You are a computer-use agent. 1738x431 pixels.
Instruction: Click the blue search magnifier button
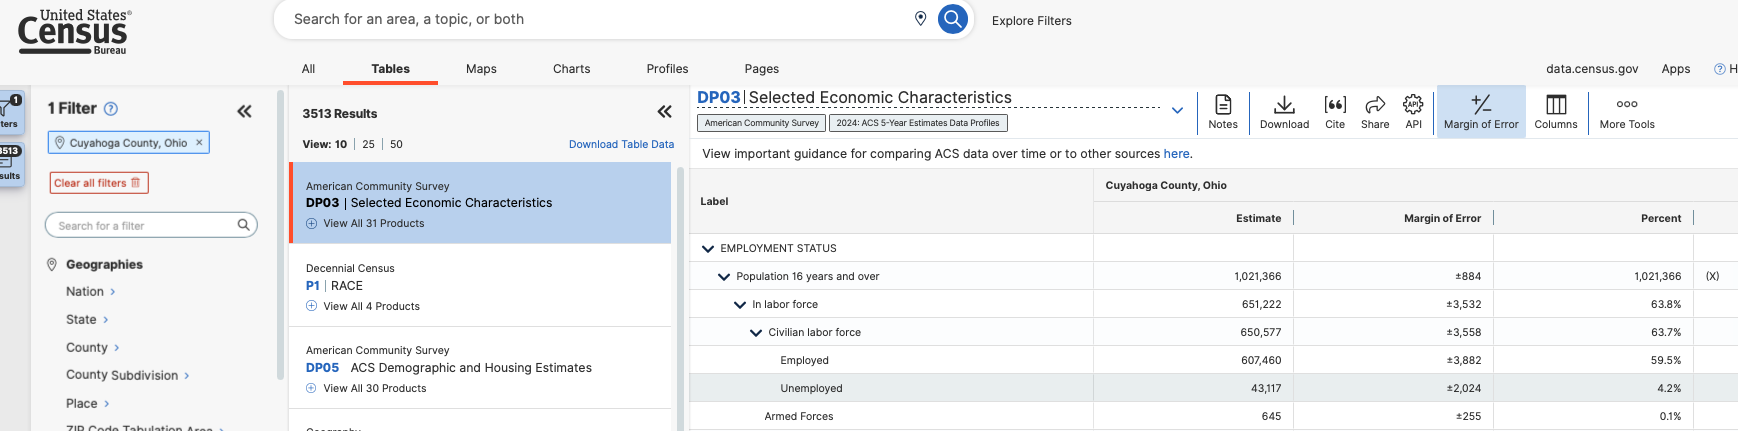tap(953, 19)
